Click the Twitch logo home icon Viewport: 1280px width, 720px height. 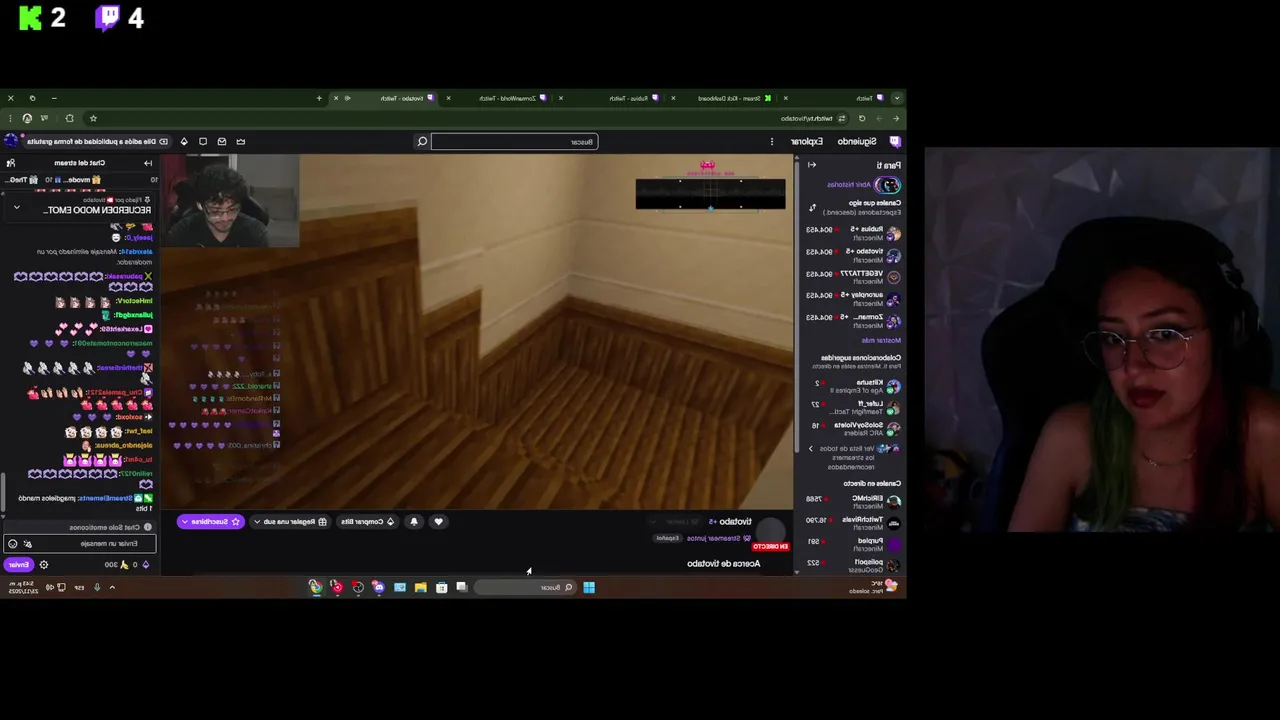coord(895,141)
